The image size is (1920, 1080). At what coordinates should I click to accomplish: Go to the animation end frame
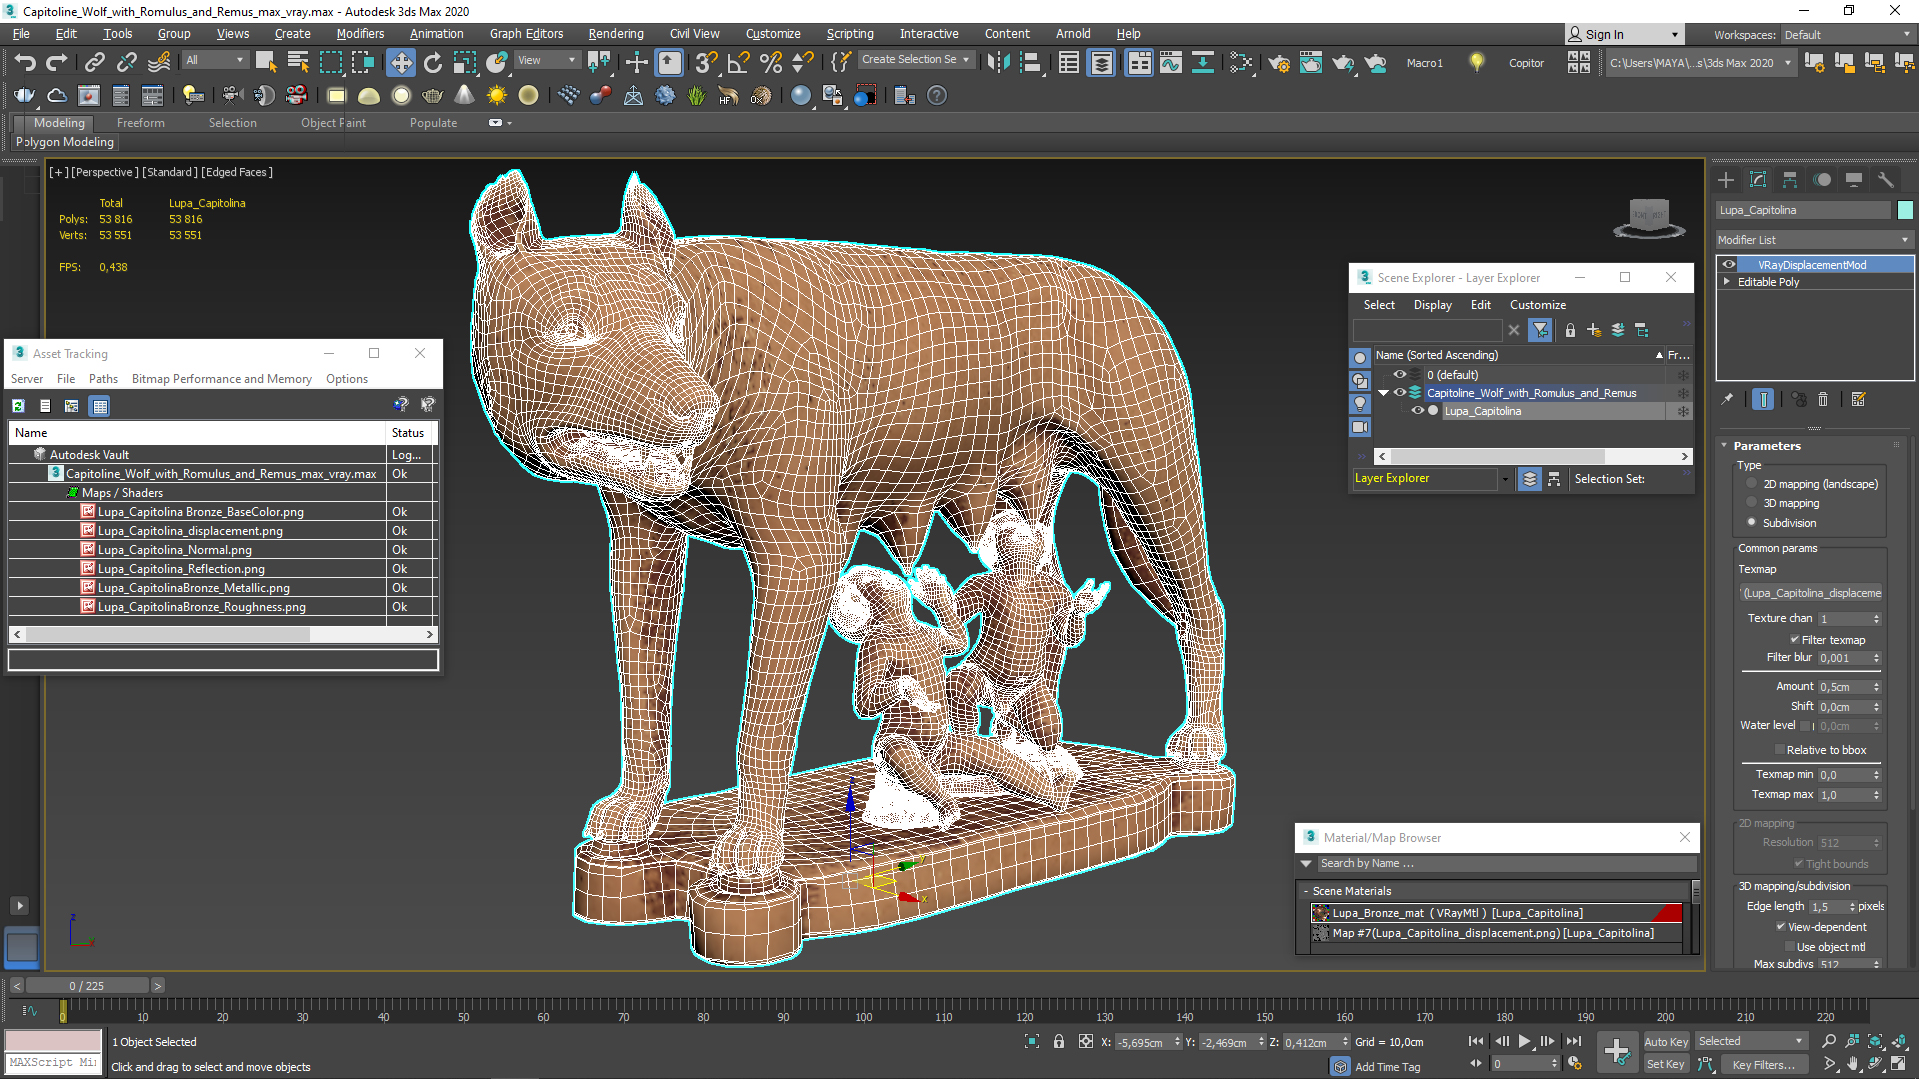(x=1574, y=1041)
